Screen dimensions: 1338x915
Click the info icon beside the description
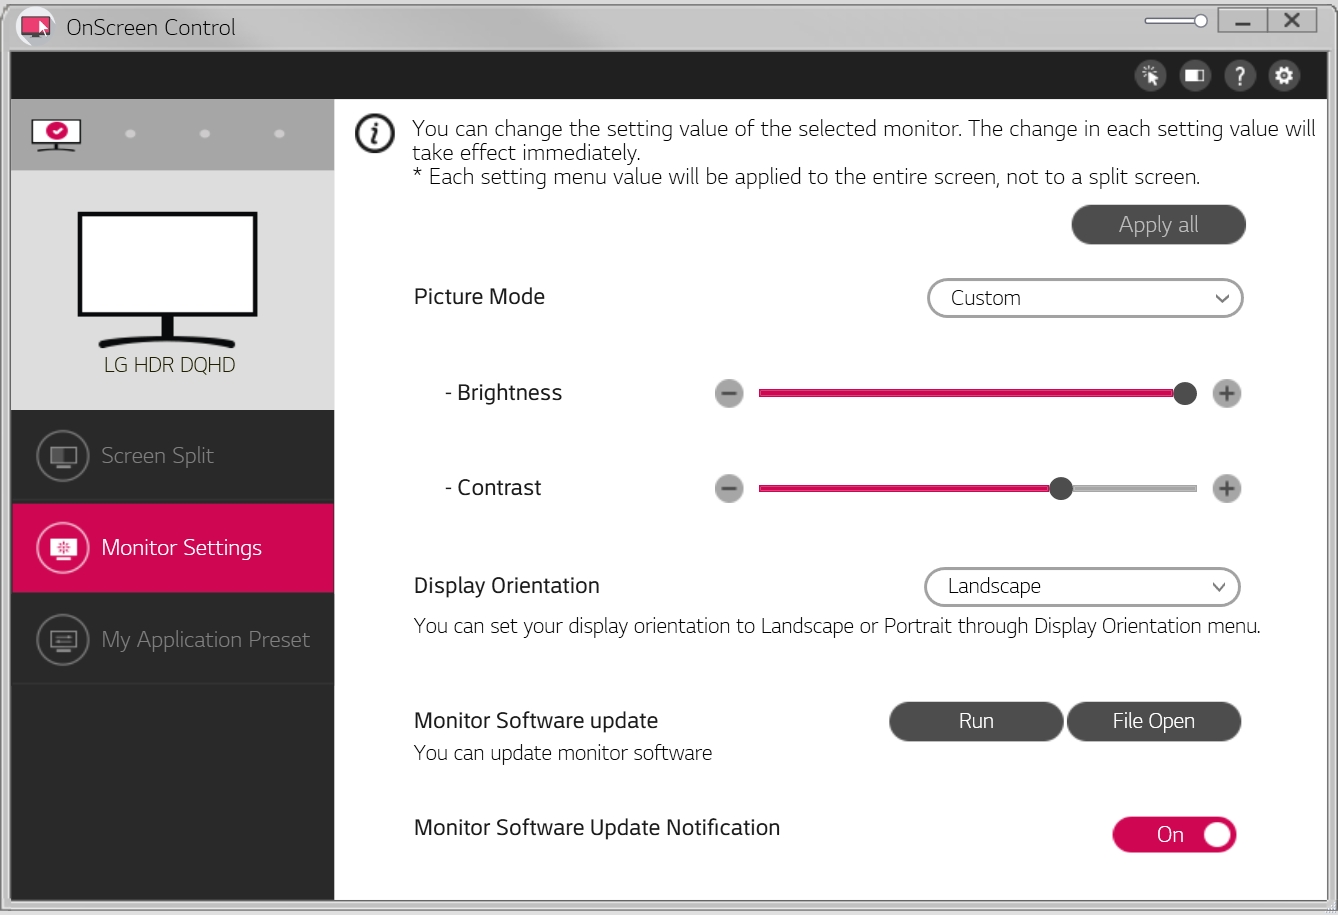(x=375, y=133)
